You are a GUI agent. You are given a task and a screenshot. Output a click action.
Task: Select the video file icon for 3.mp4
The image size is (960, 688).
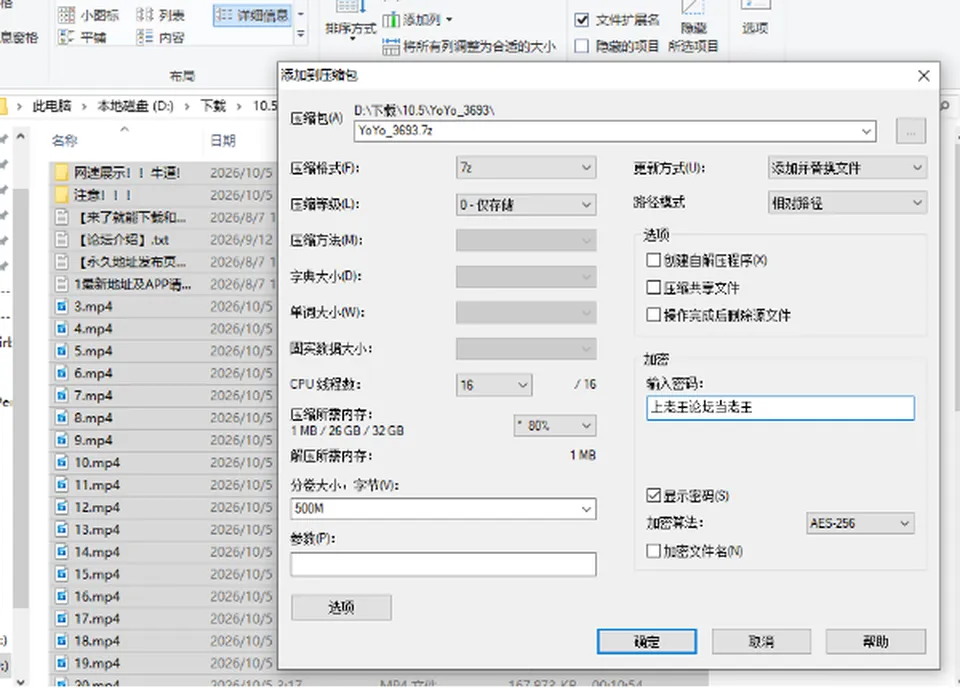tap(61, 306)
